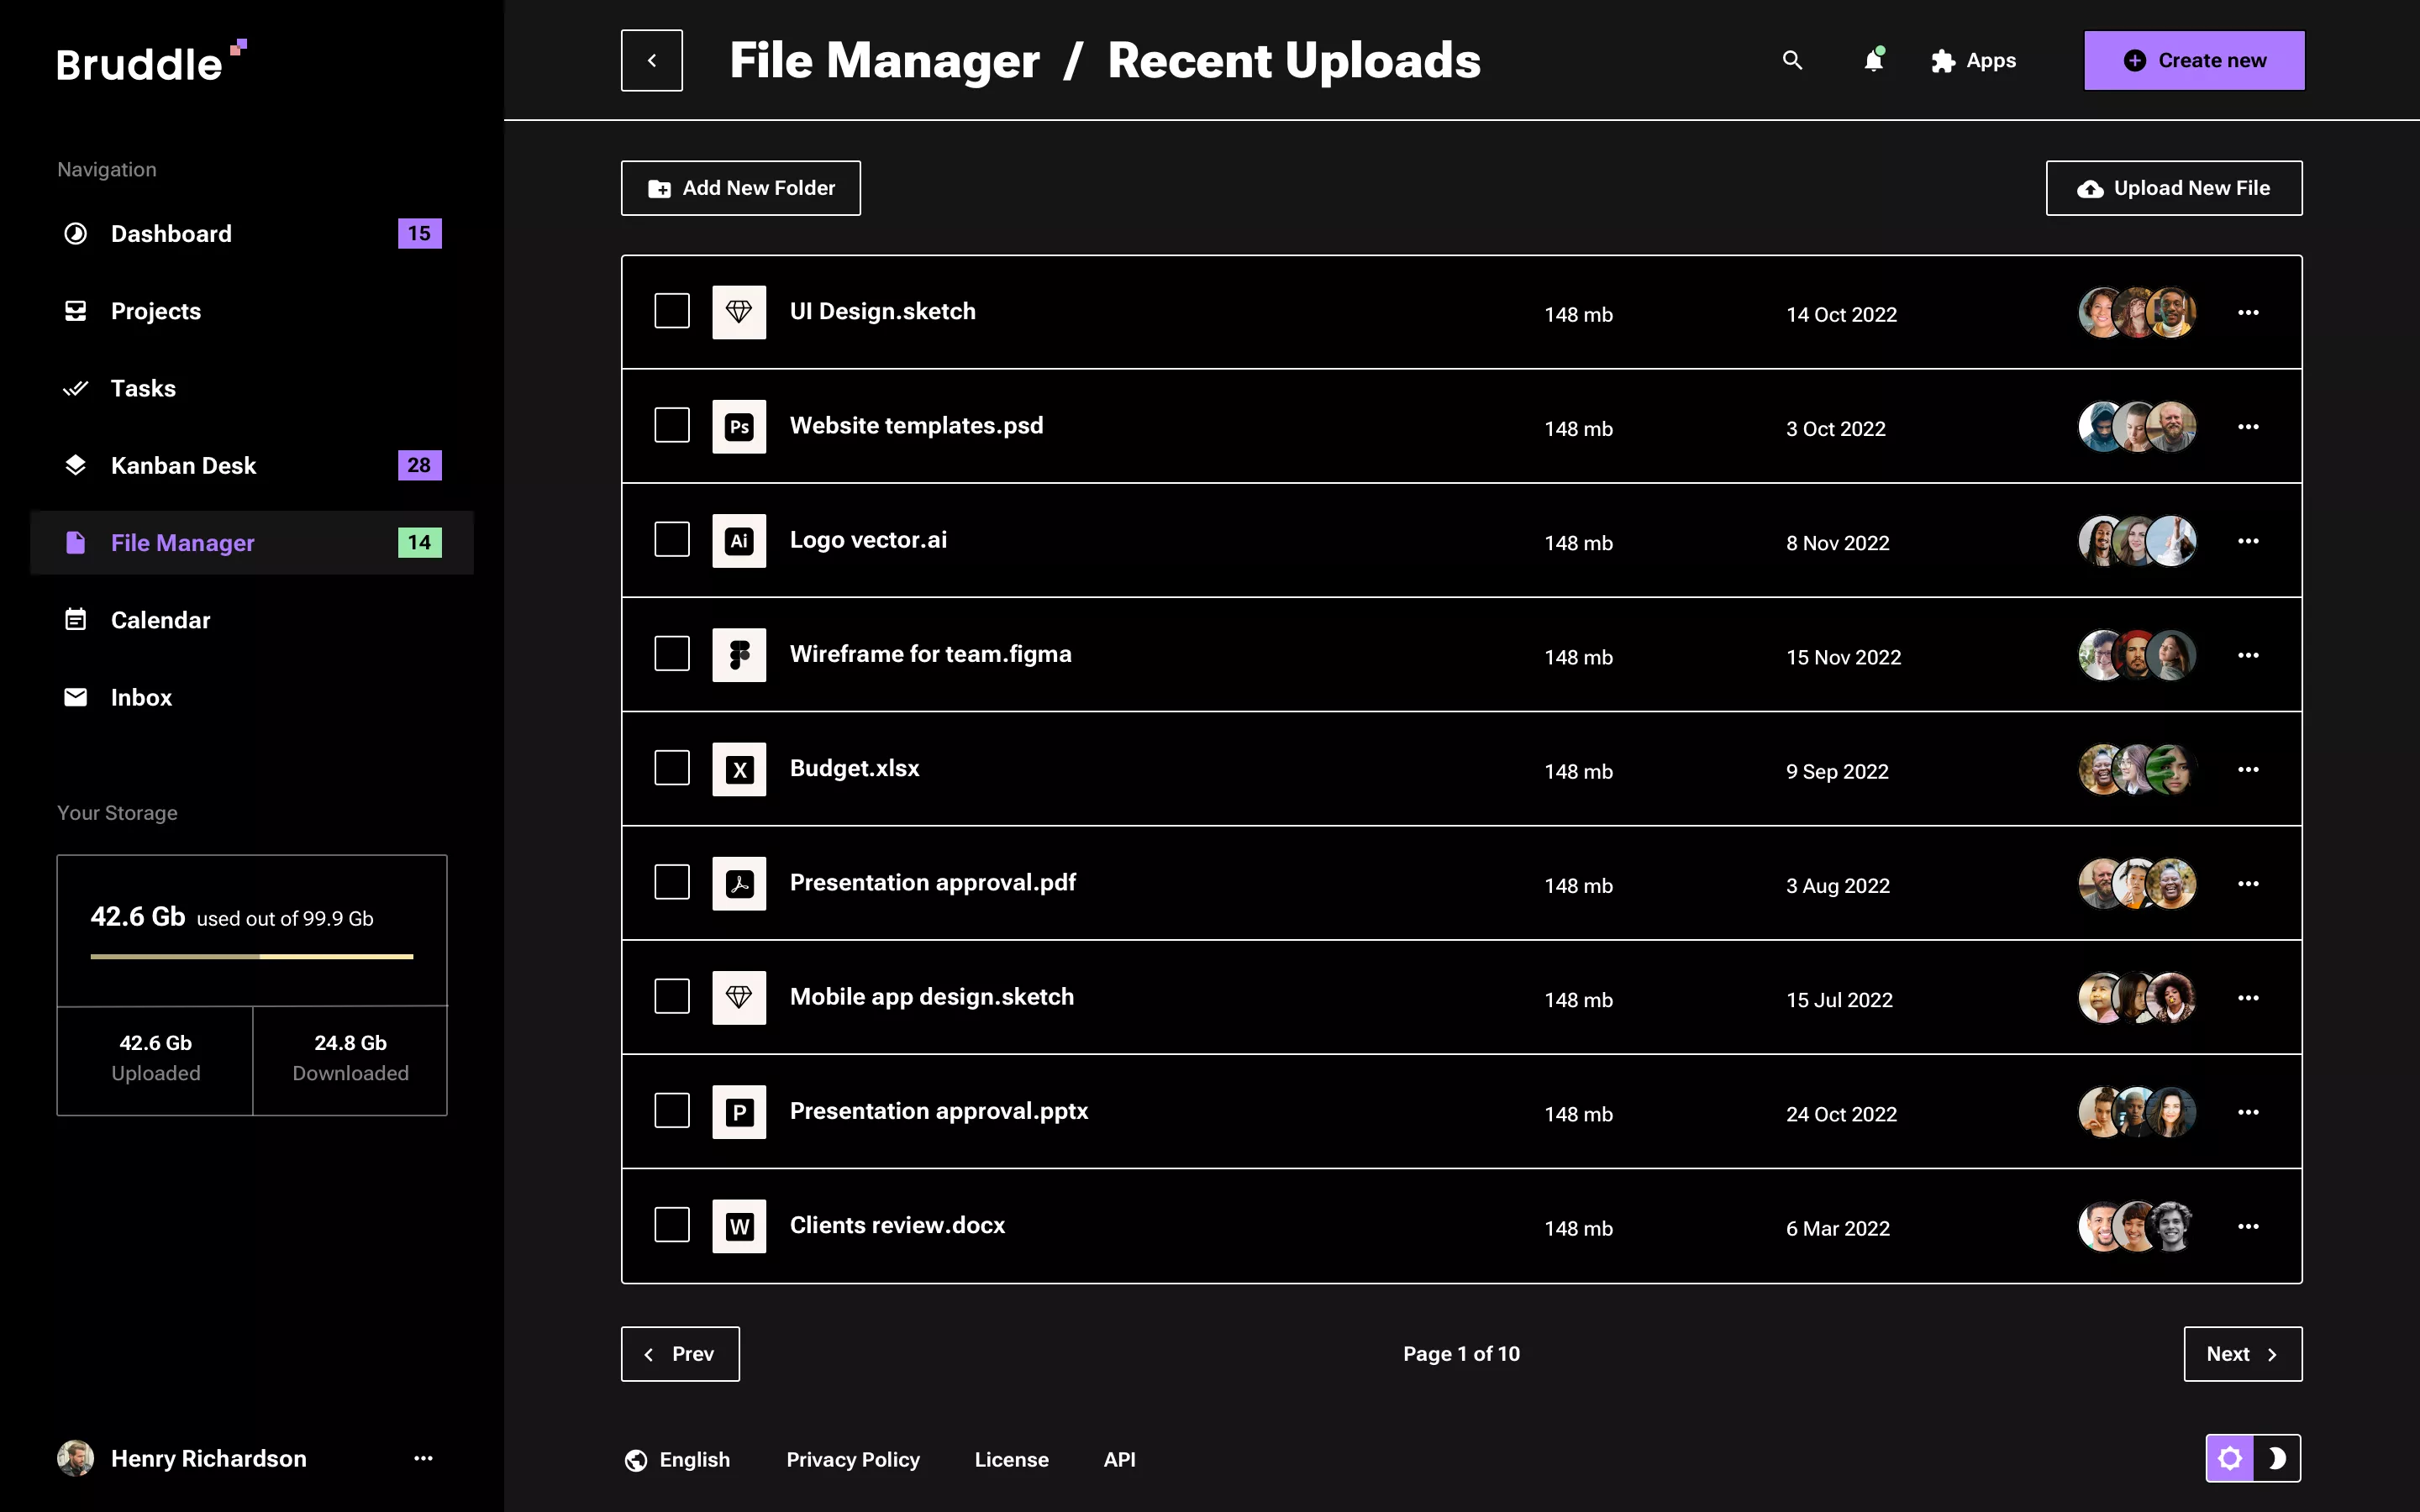Viewport: 2420px width, 1512px height.
Task: Switch to the Projects section
Action: [156, 311]
